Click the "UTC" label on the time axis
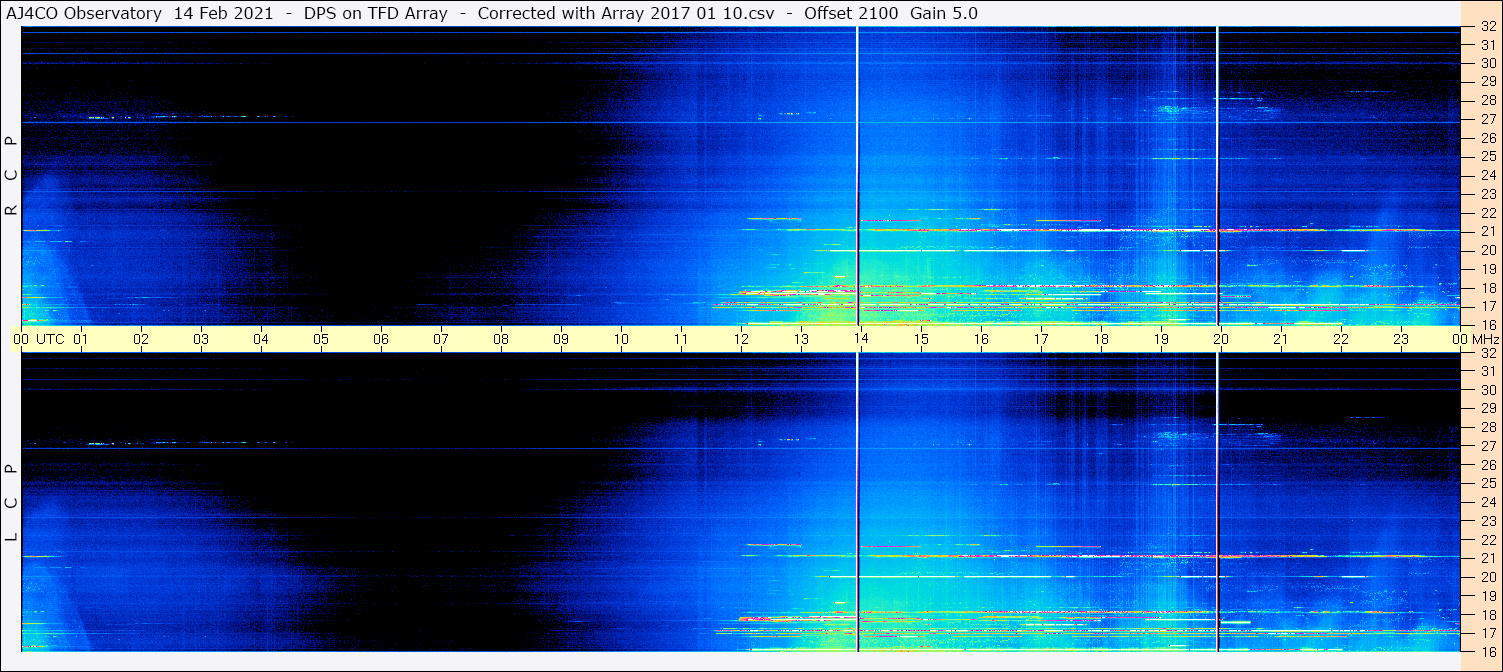This screenshot has height=672, width=1503. 50,339
